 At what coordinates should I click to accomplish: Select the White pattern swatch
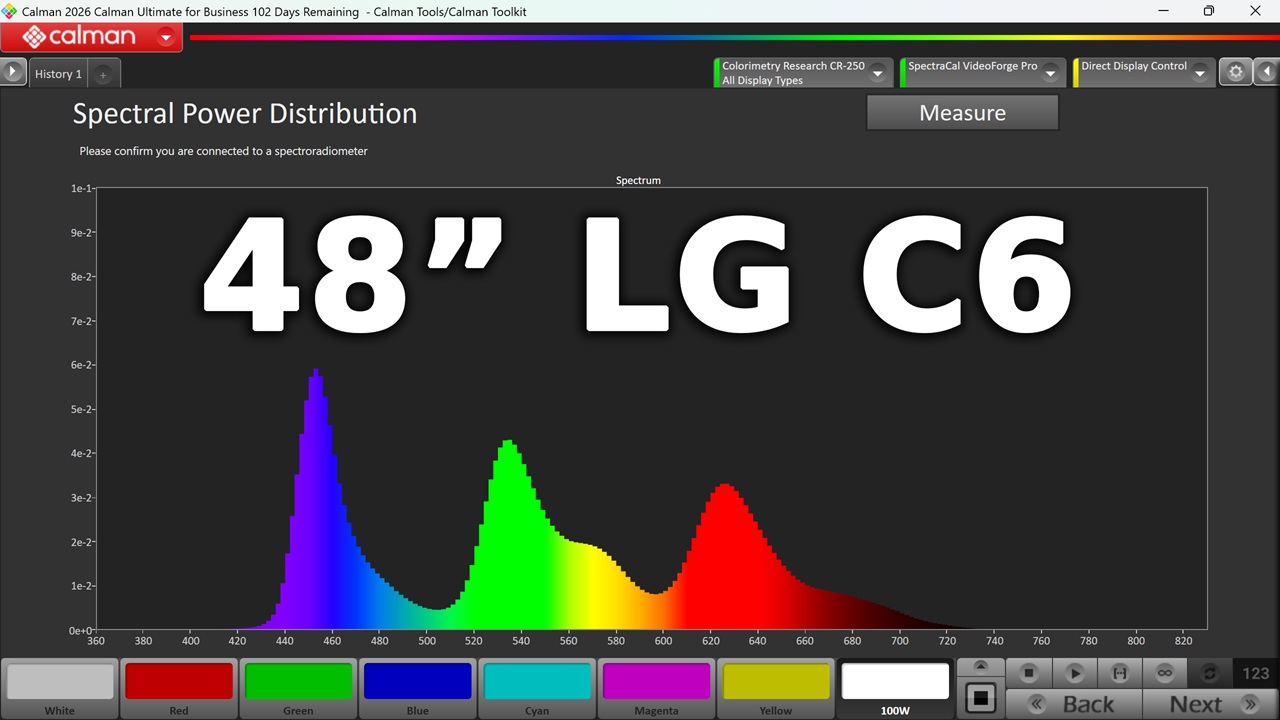tap(60, 689)
